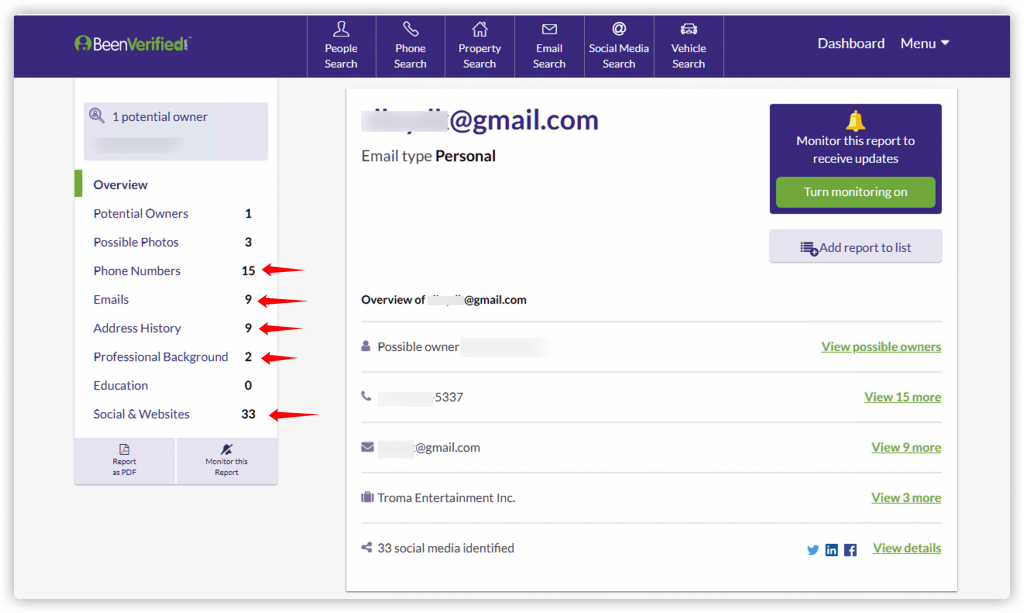Viewport: 1024px width, 613px height.
Task: Select Potential Owners in the sidebar
Action: 140,213
